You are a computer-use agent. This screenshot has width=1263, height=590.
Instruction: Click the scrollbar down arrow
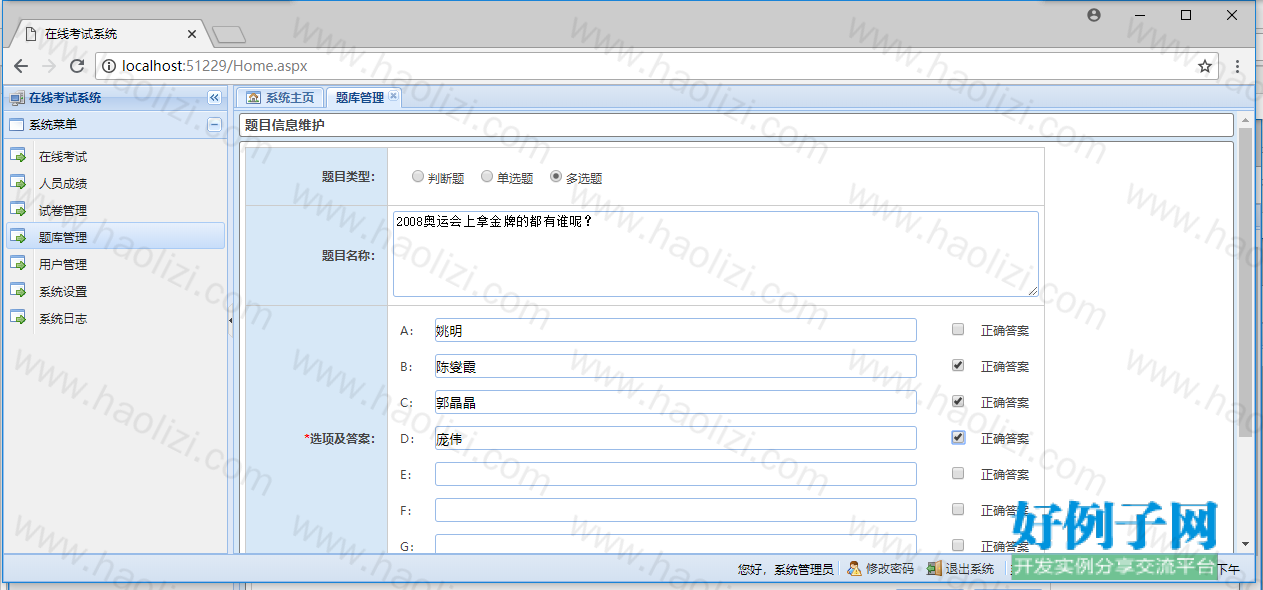coord(1245,544)
